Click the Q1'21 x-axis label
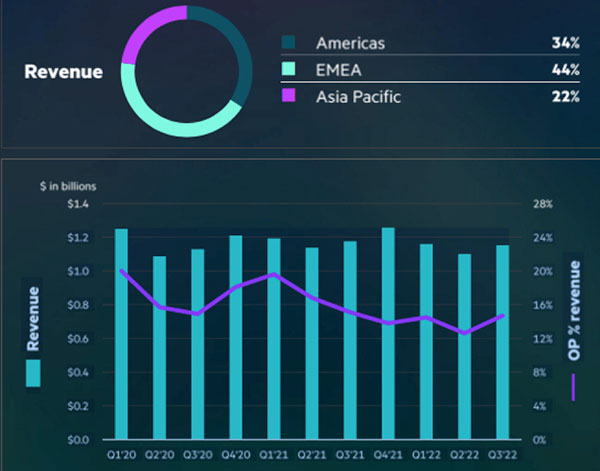The height and width of the screenshot is (471, 600). tap(273, 455)
